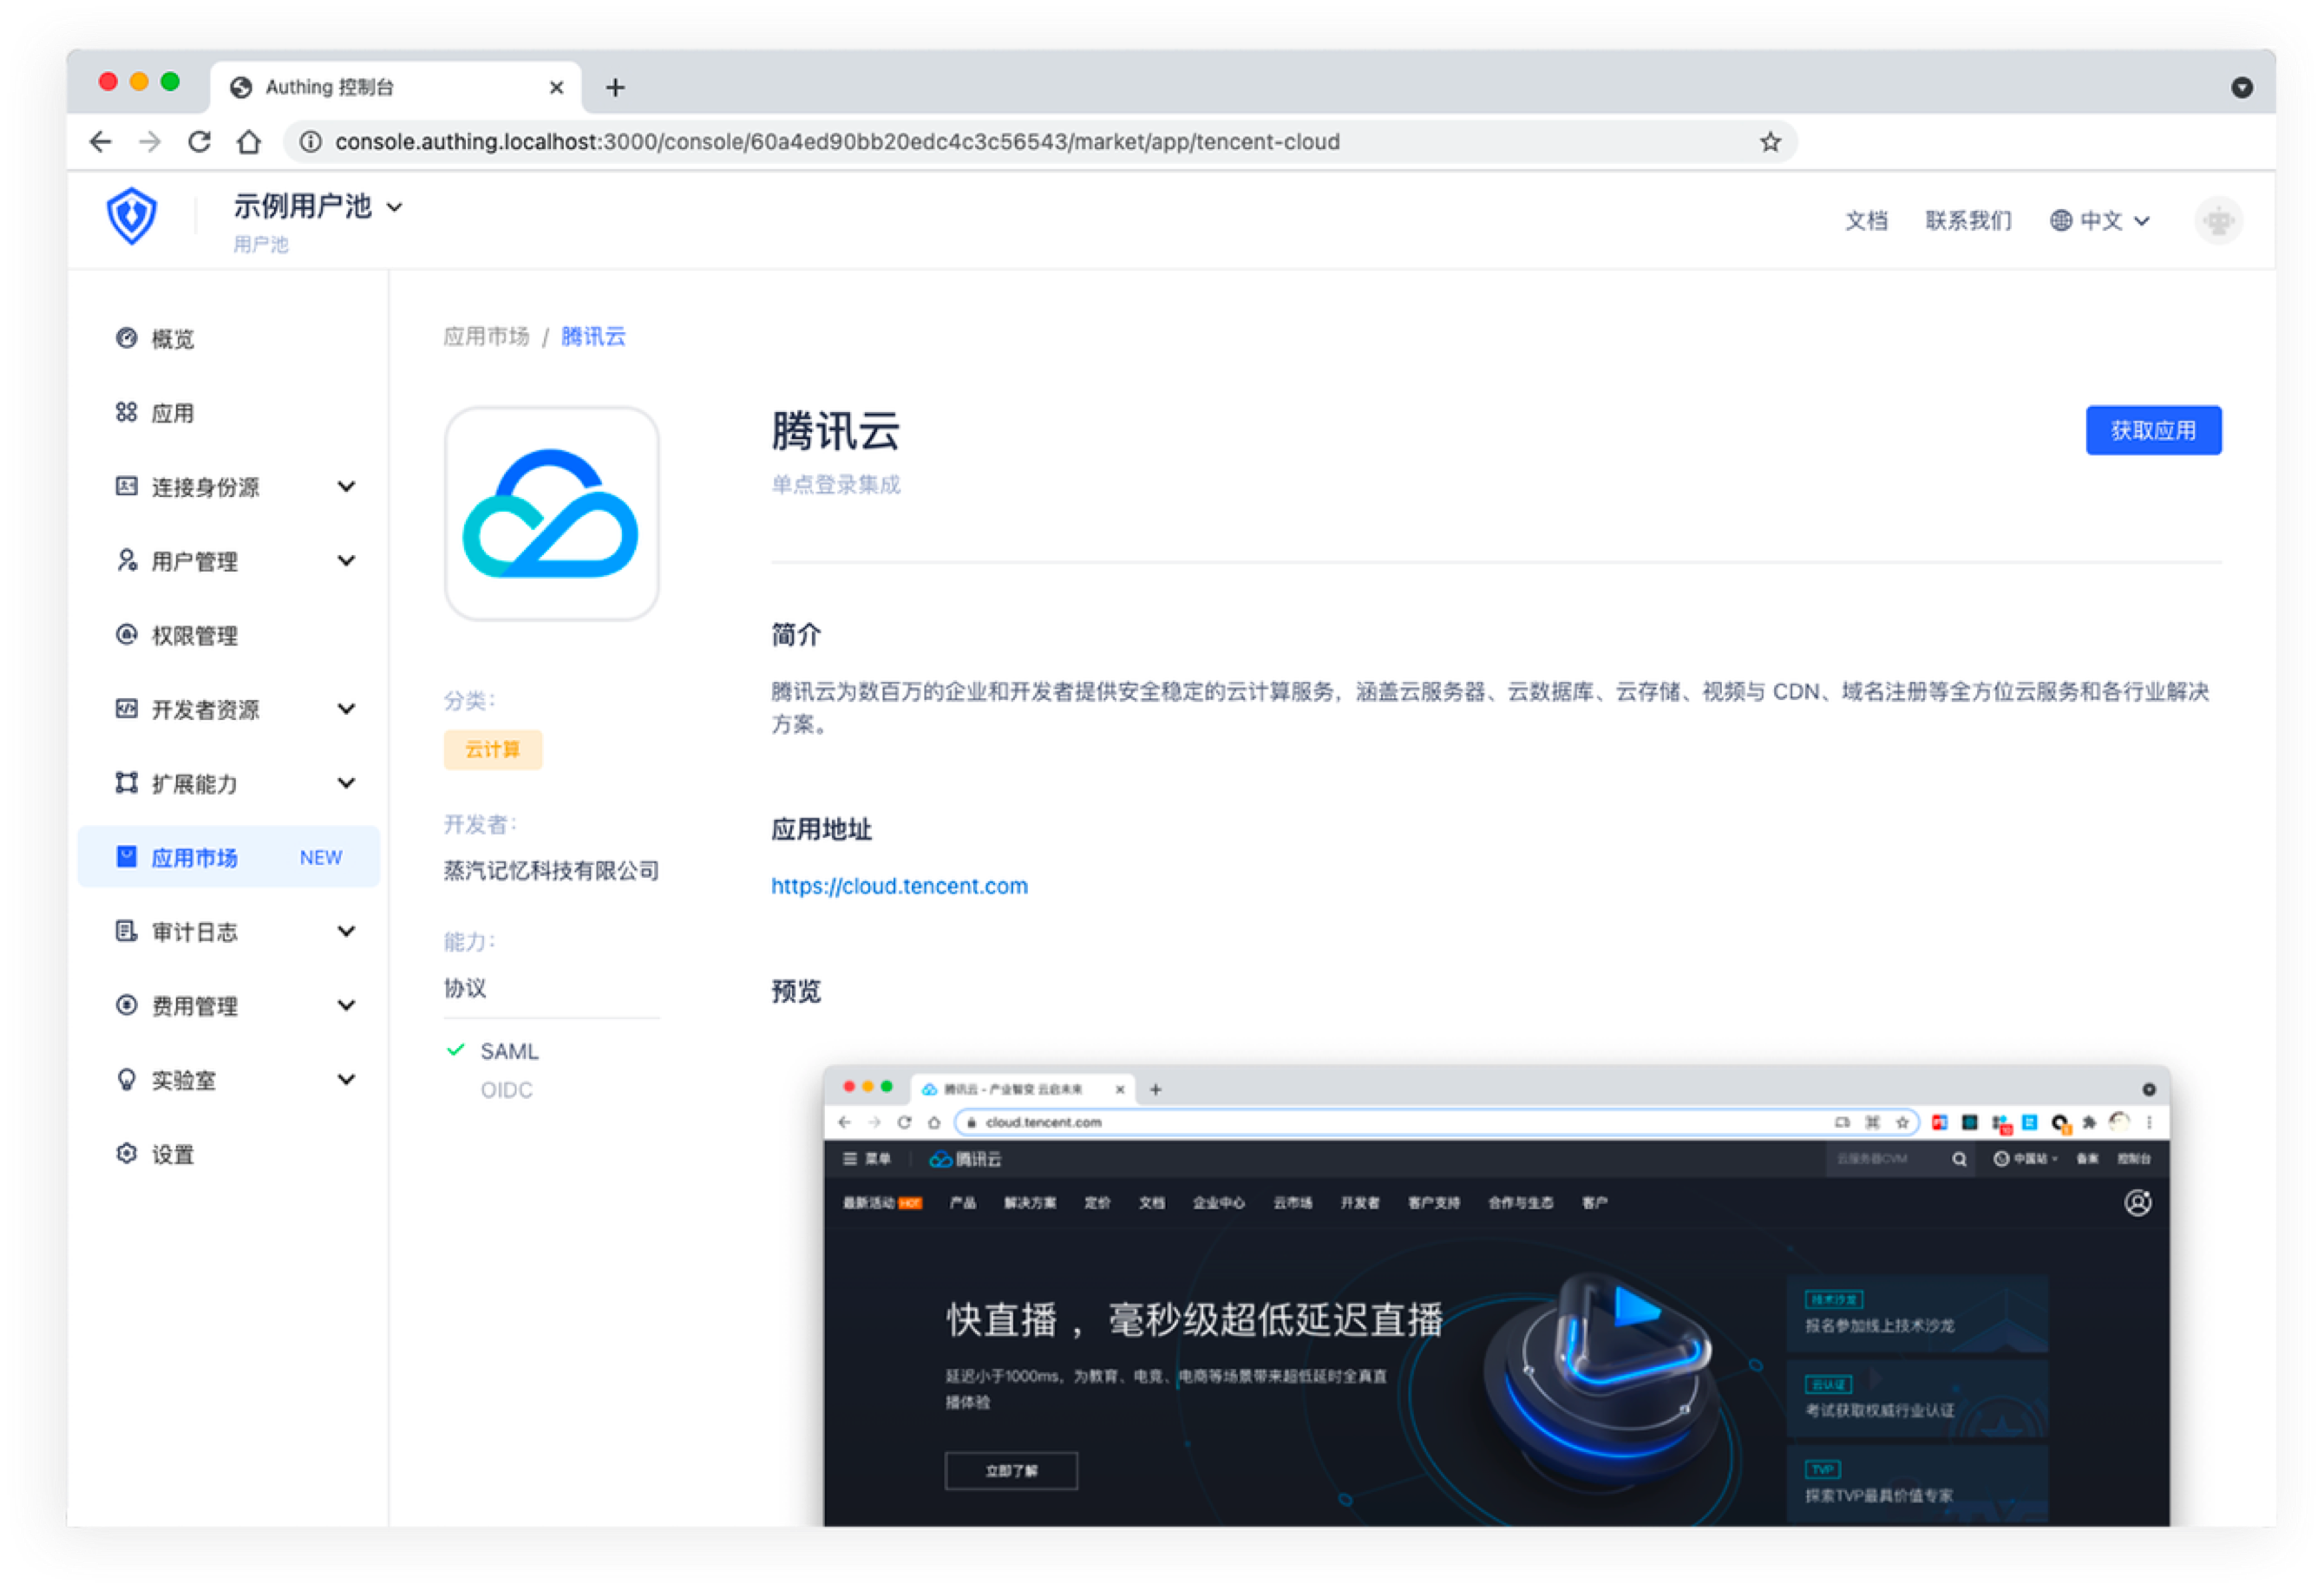Open the 文档 link in header
The image size is (2324, 1590).
[1866, 220]
